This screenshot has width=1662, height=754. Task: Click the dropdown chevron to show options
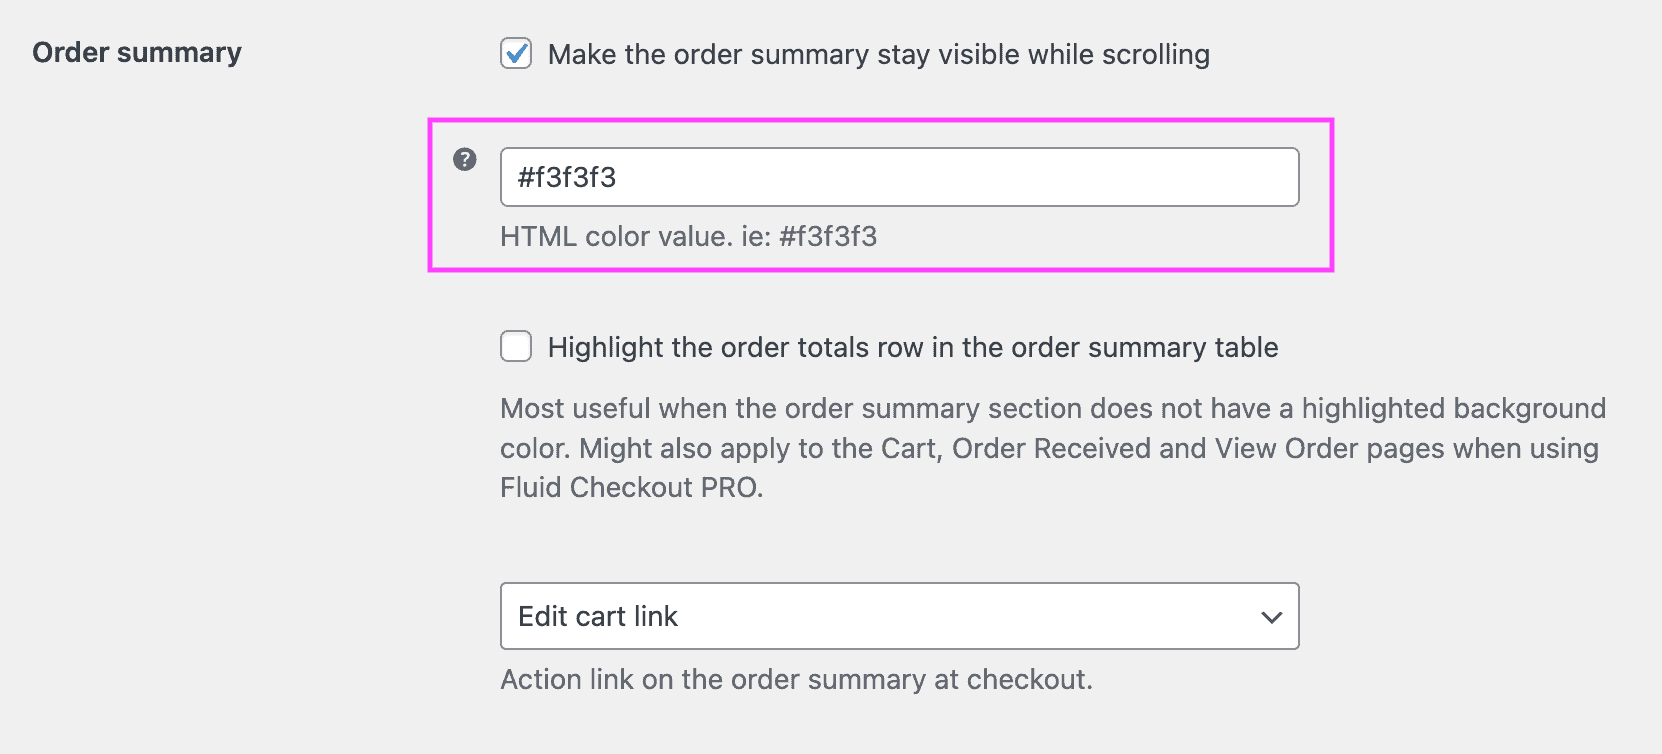(1271, 617)
